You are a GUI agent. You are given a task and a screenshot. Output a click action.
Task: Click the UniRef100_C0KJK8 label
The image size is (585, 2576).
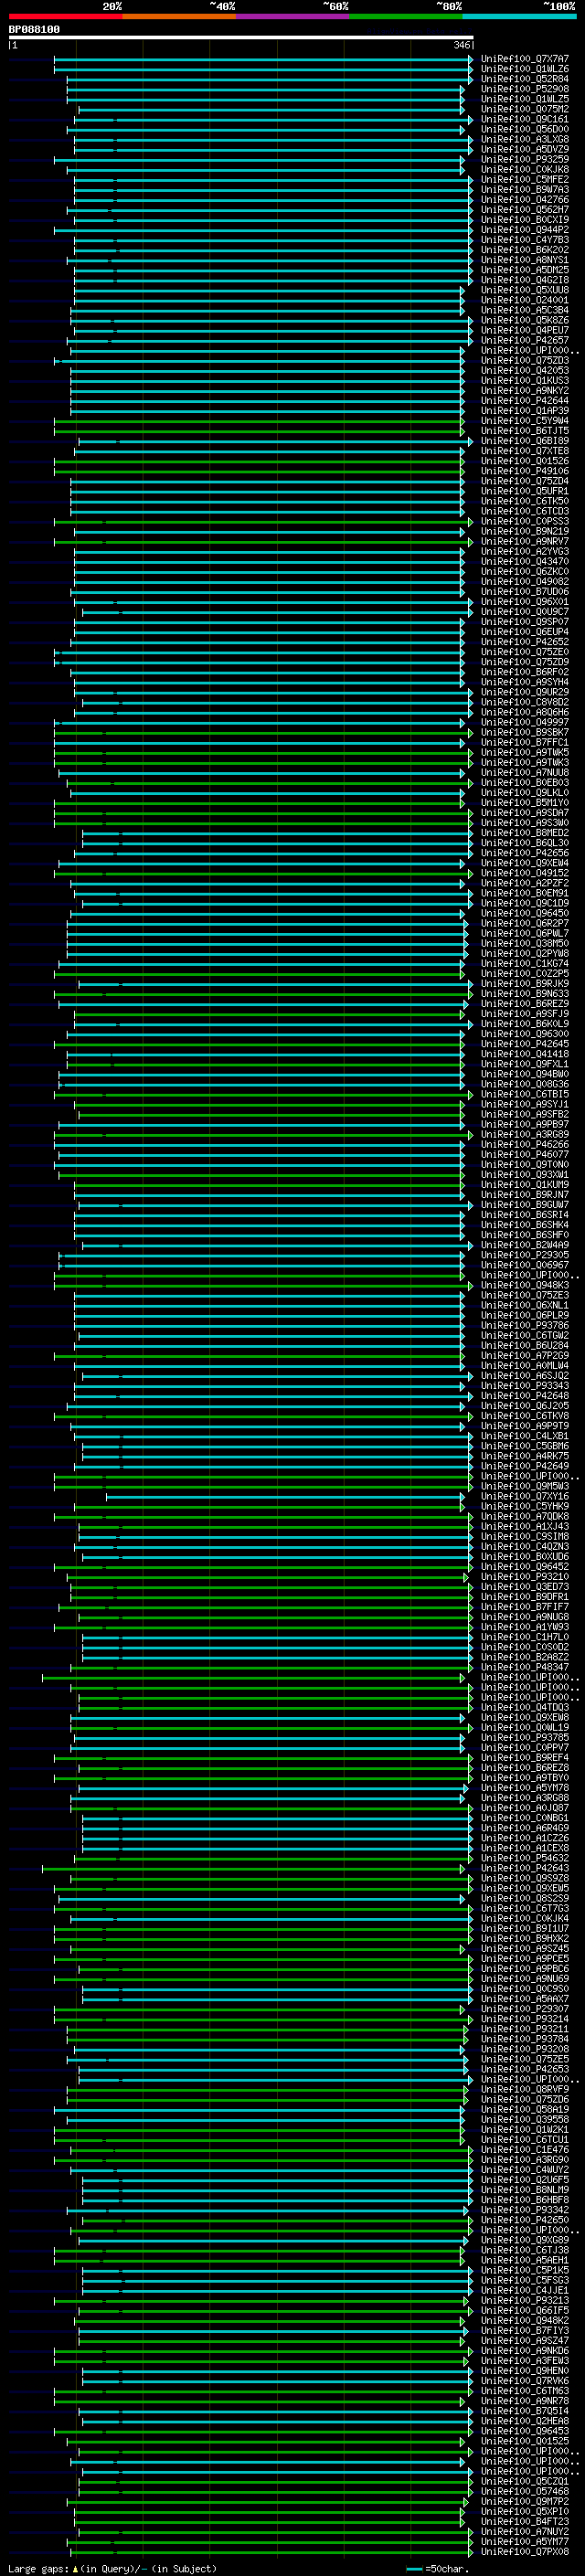tap(525, 169)
